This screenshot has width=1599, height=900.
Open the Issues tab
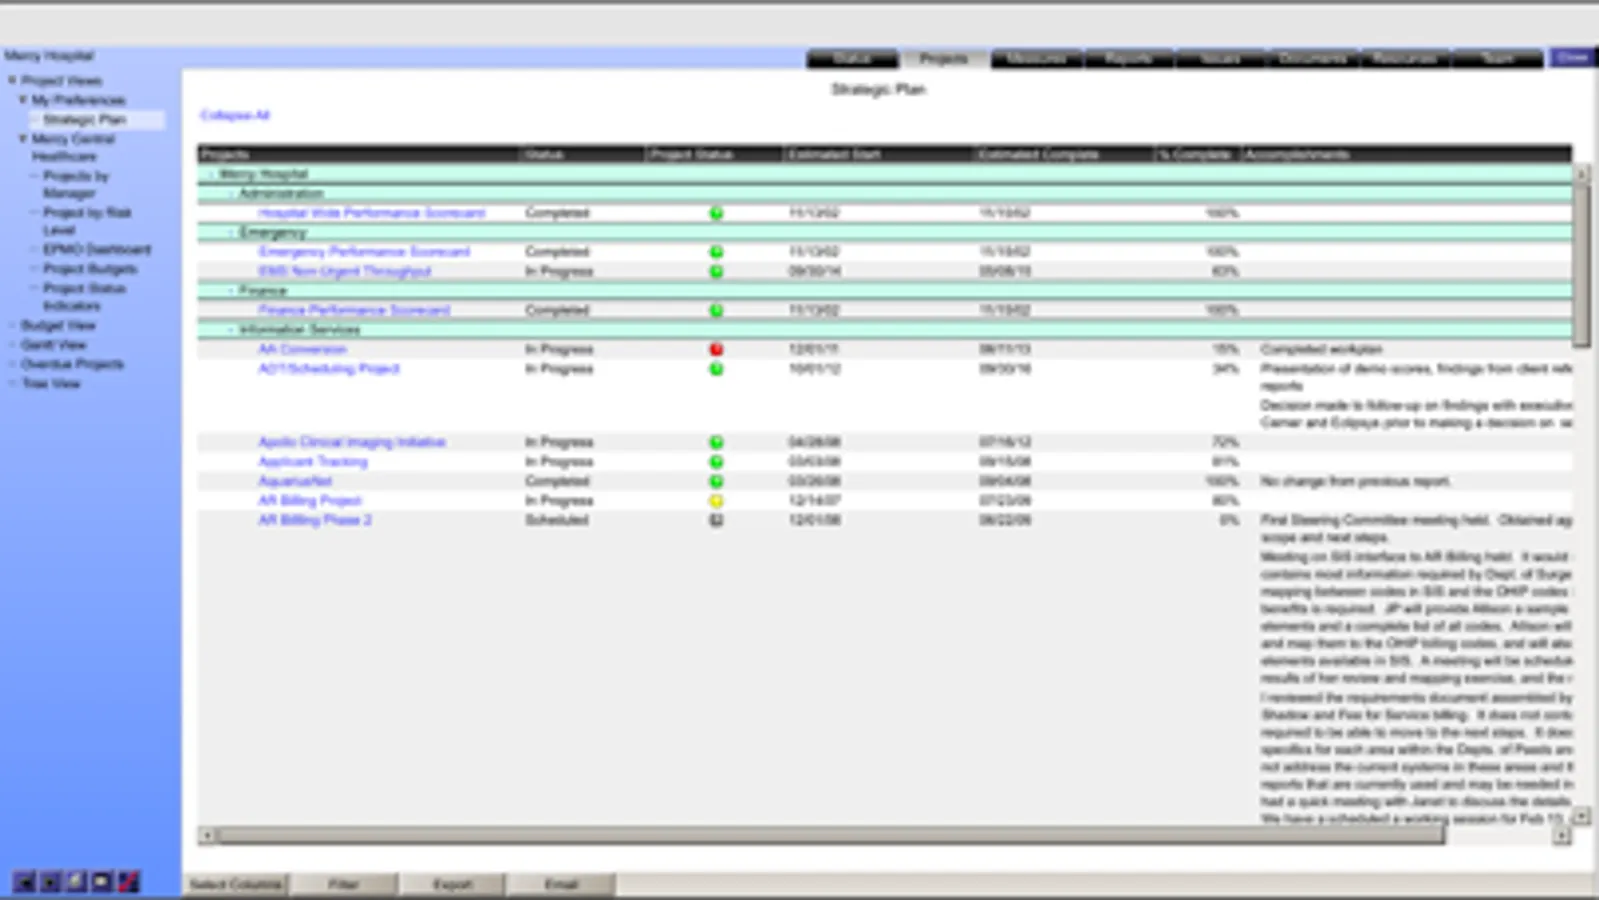click(1220, 58)
